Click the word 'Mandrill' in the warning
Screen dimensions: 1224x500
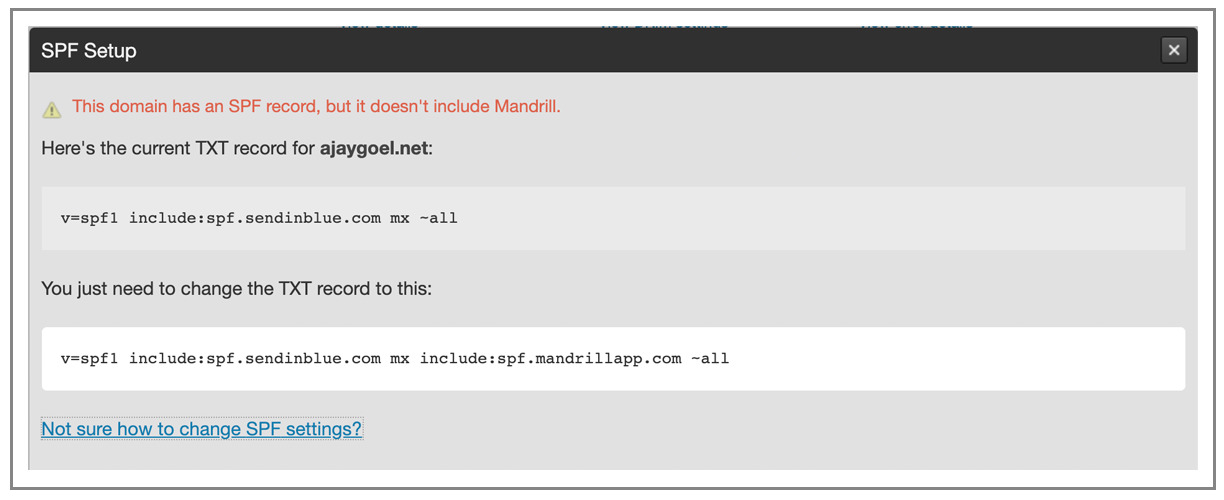tap(526, 106)
